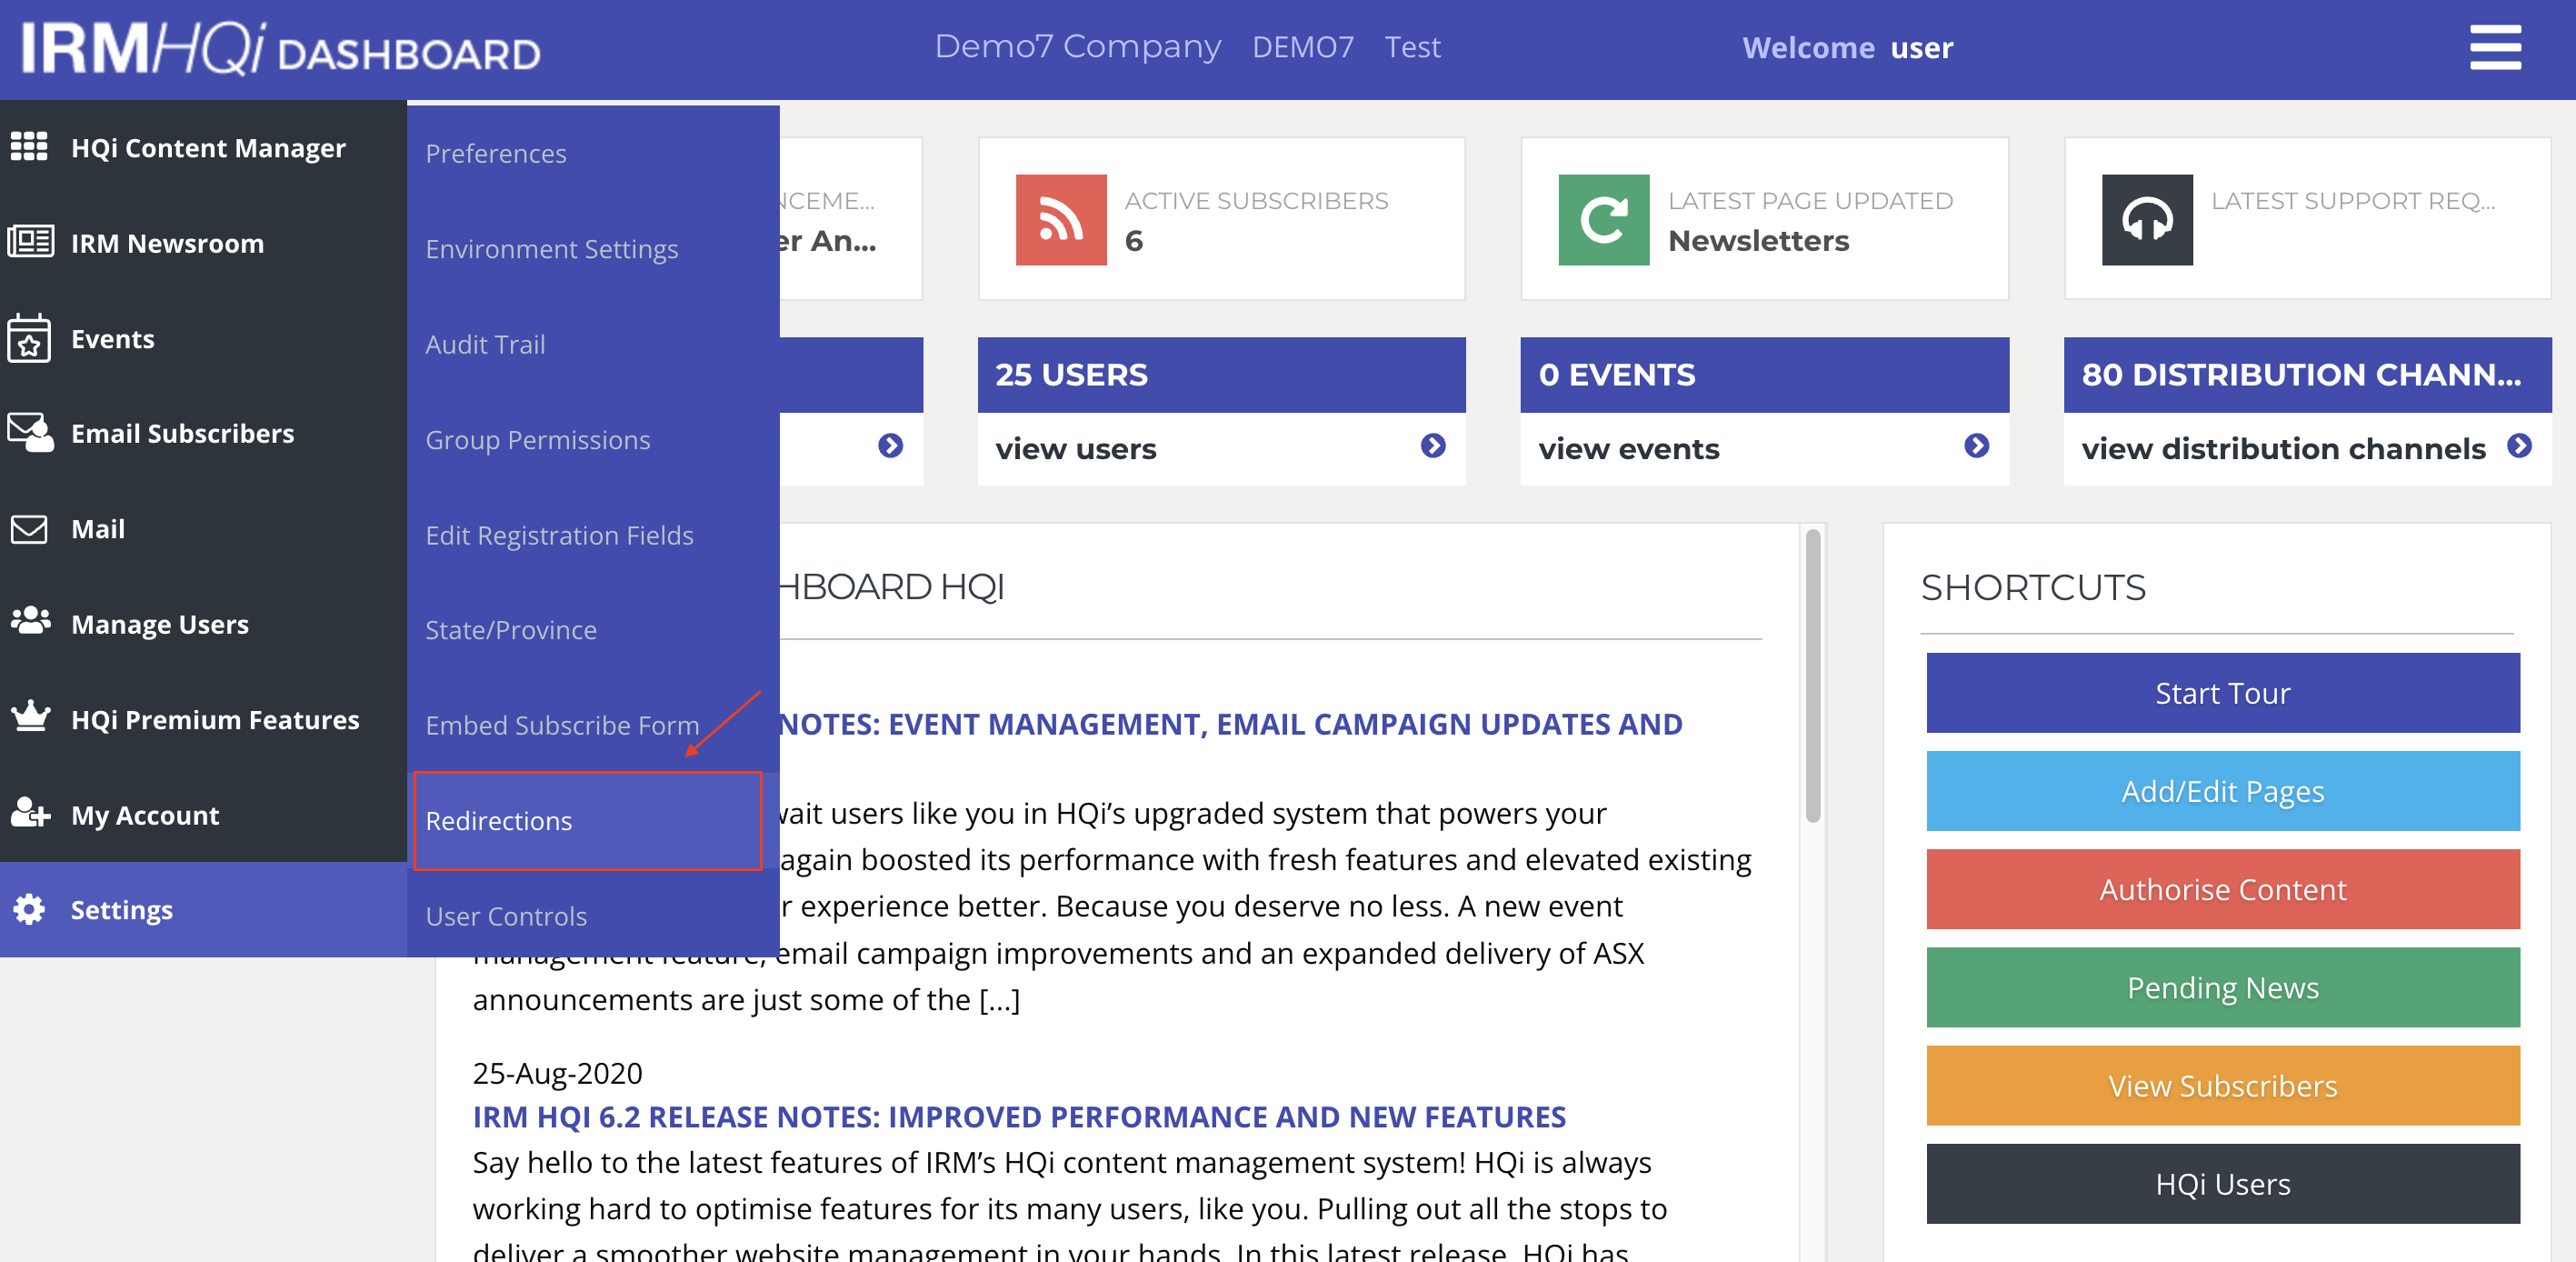Select Embed Subscribe Form
The height and width of the screenshot is (1262, 2576).
point(562,725)
